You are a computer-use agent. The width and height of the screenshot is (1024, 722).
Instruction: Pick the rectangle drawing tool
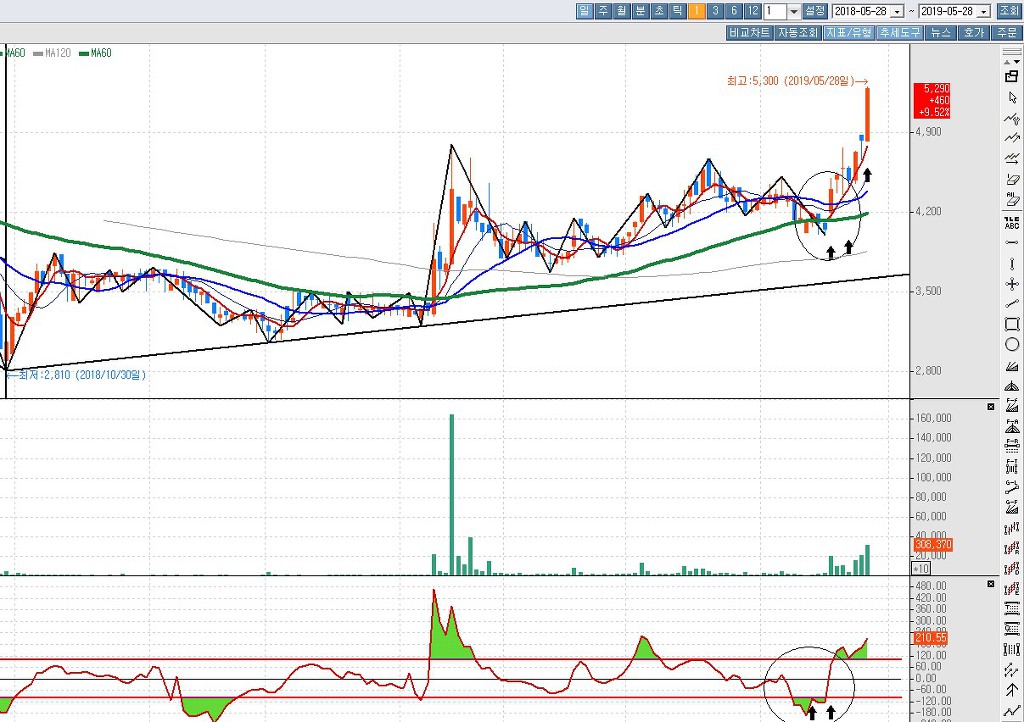pos(1012,324)
